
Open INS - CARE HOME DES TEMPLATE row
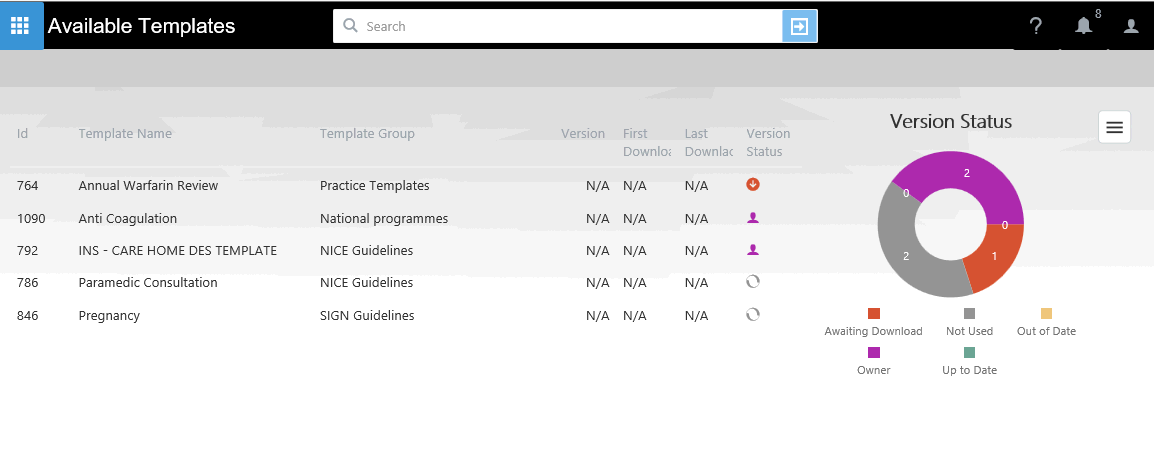(x=177, y=251)
